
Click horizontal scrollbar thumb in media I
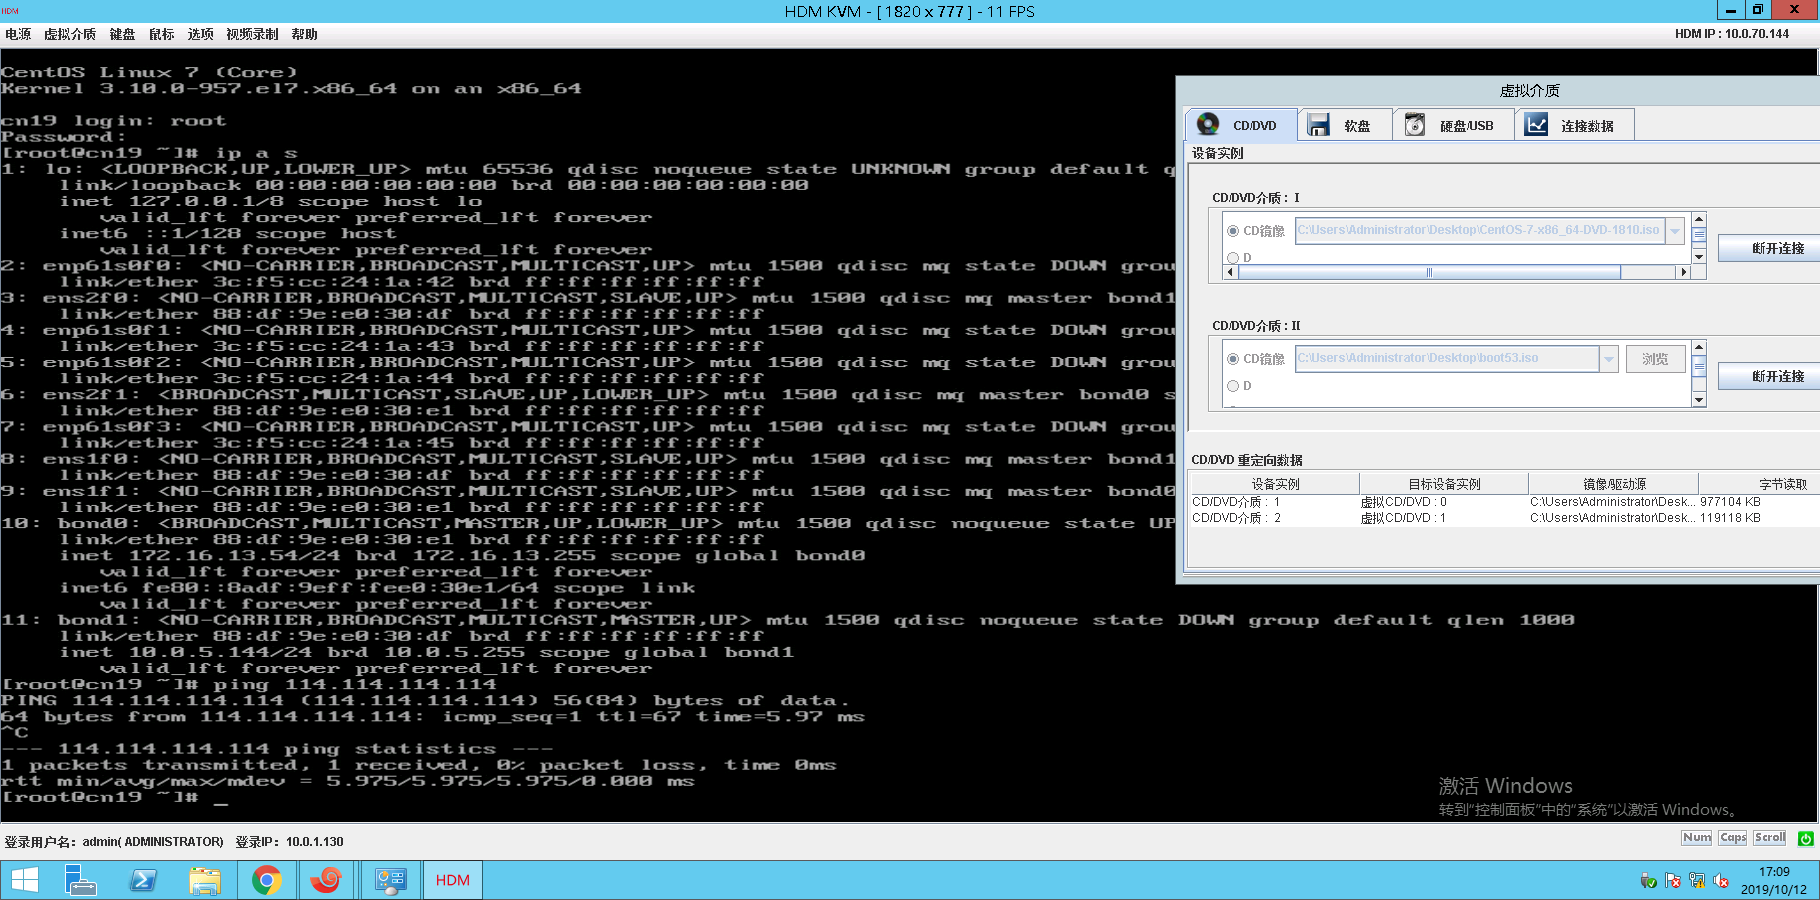pos(1429,272)
